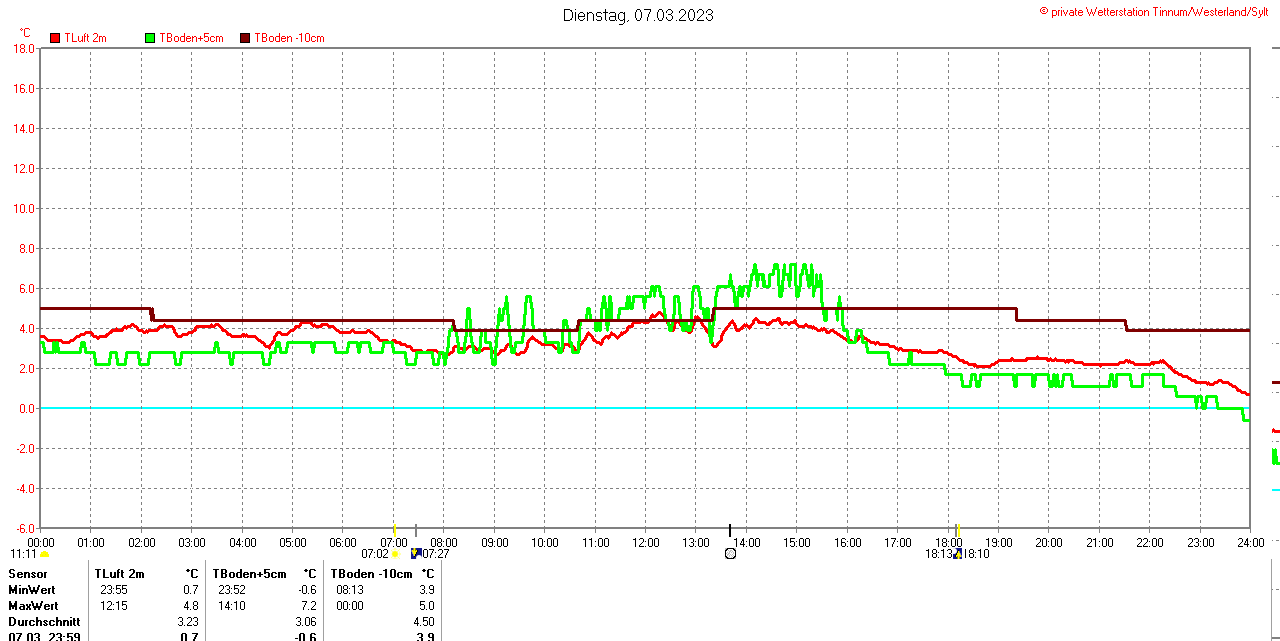Click the chart title Dienstag, 07.03.2023
The height and width of the screenshot is (641, 1280).
(x=638, y=15)
